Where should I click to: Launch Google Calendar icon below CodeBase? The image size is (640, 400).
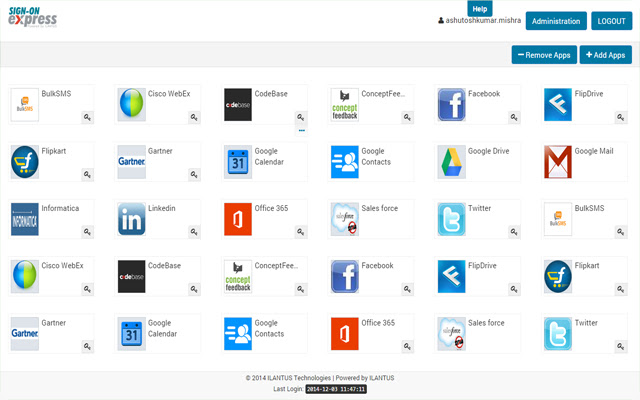pyautogui.click(x=131, y=334)
